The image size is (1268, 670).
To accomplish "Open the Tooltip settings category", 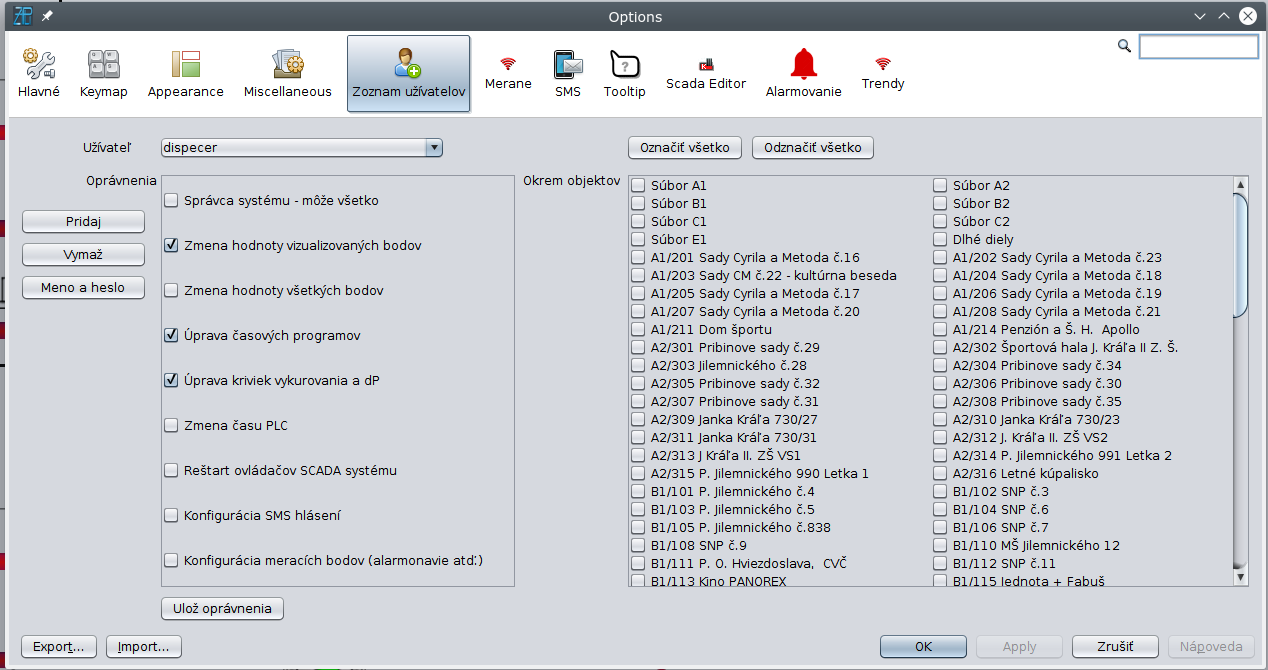I will coord(625,73).
